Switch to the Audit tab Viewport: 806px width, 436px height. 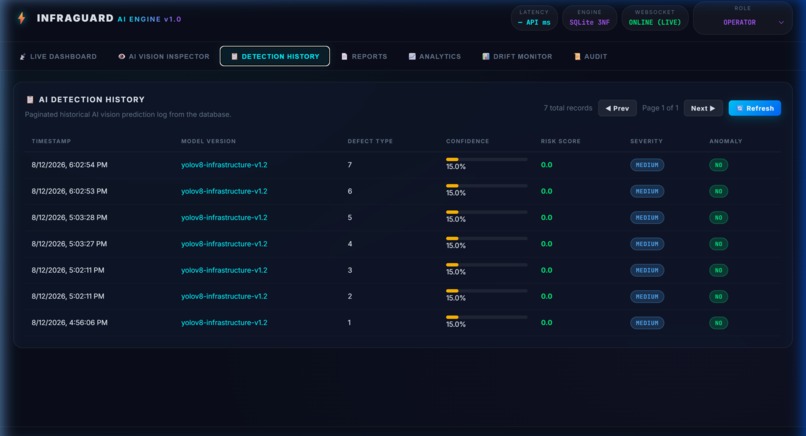pyautogui.click(x=591, y=57)
